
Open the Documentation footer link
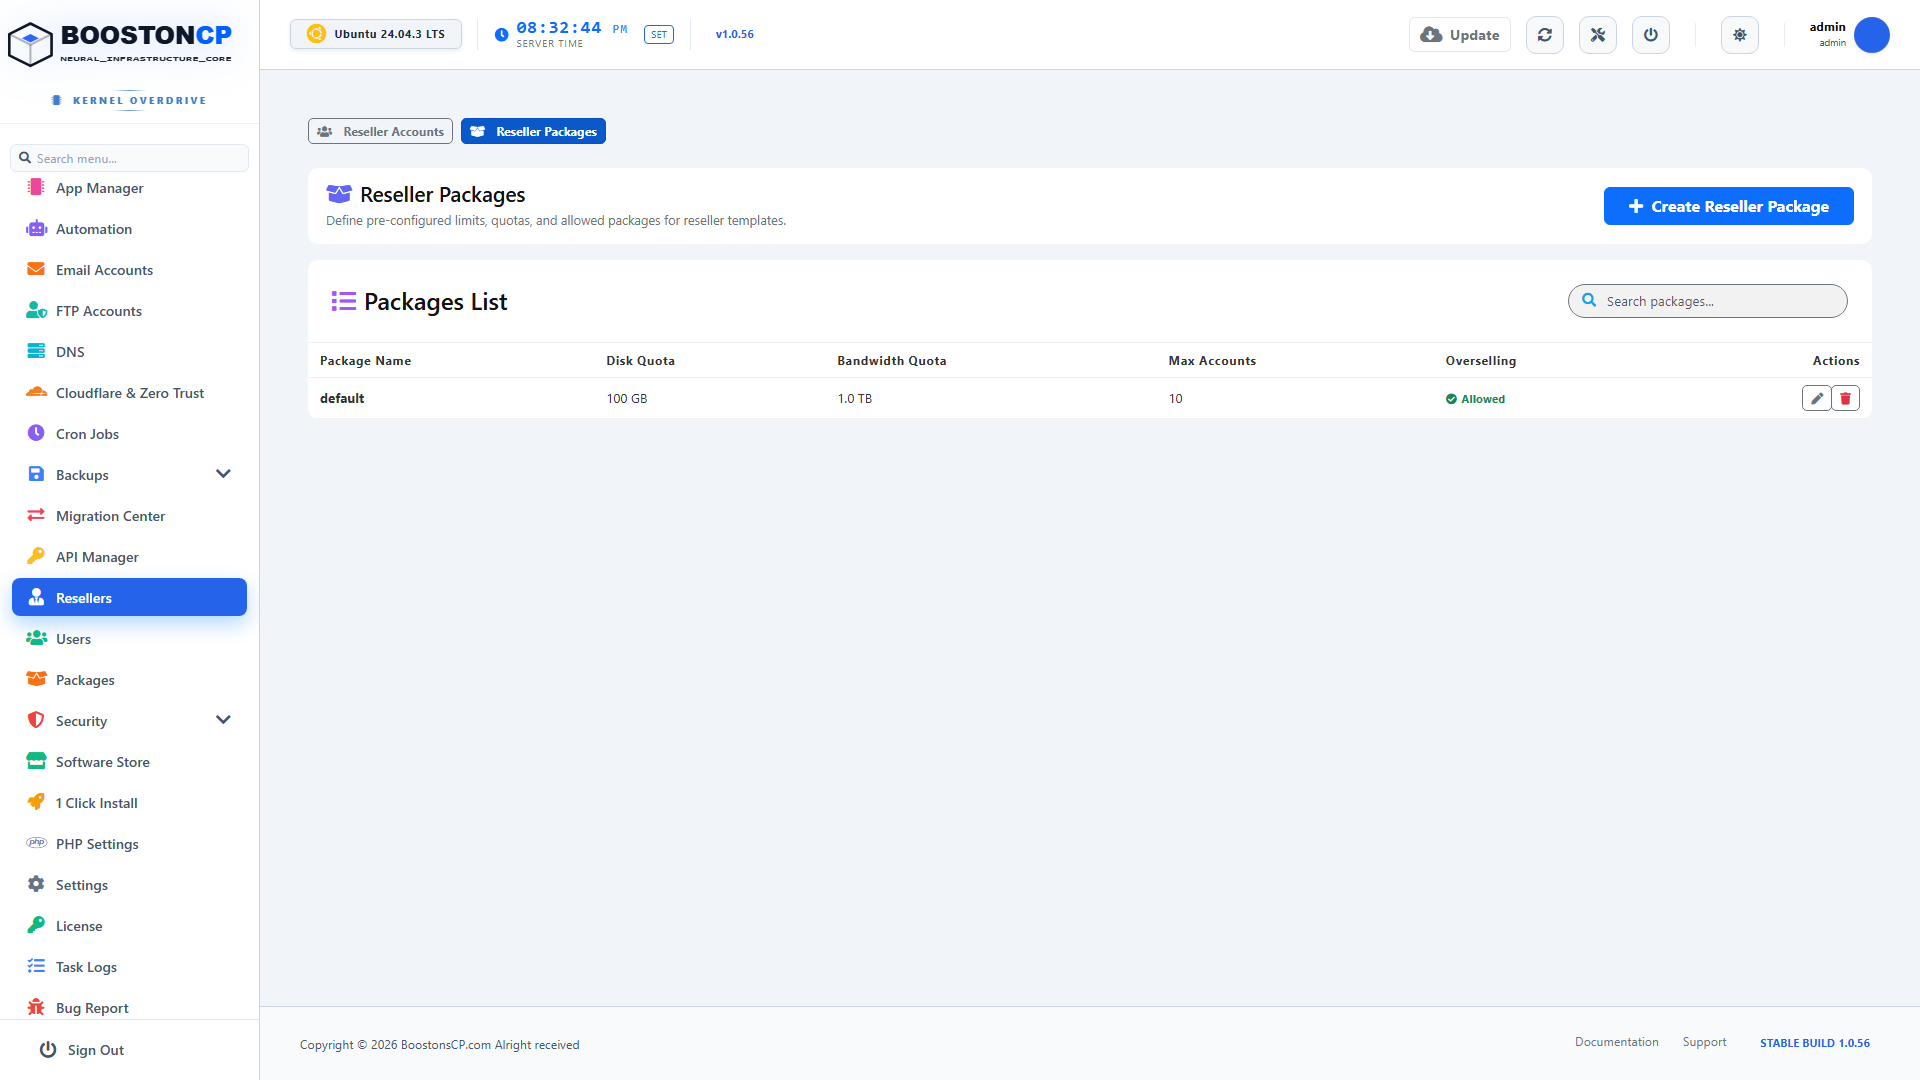(x=1616, y=1042)
